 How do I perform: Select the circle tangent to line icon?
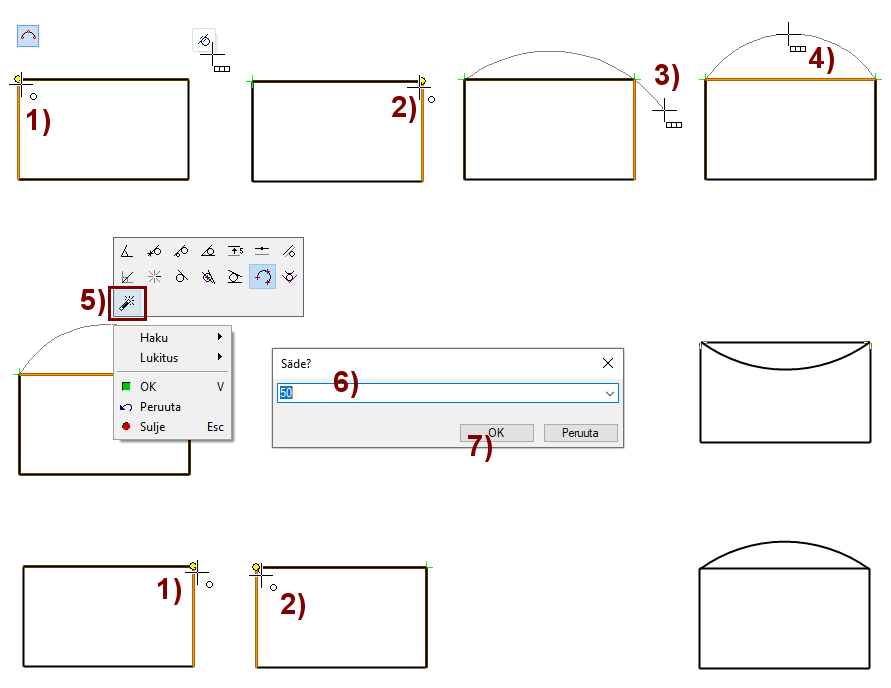click(x=181, y=277)
